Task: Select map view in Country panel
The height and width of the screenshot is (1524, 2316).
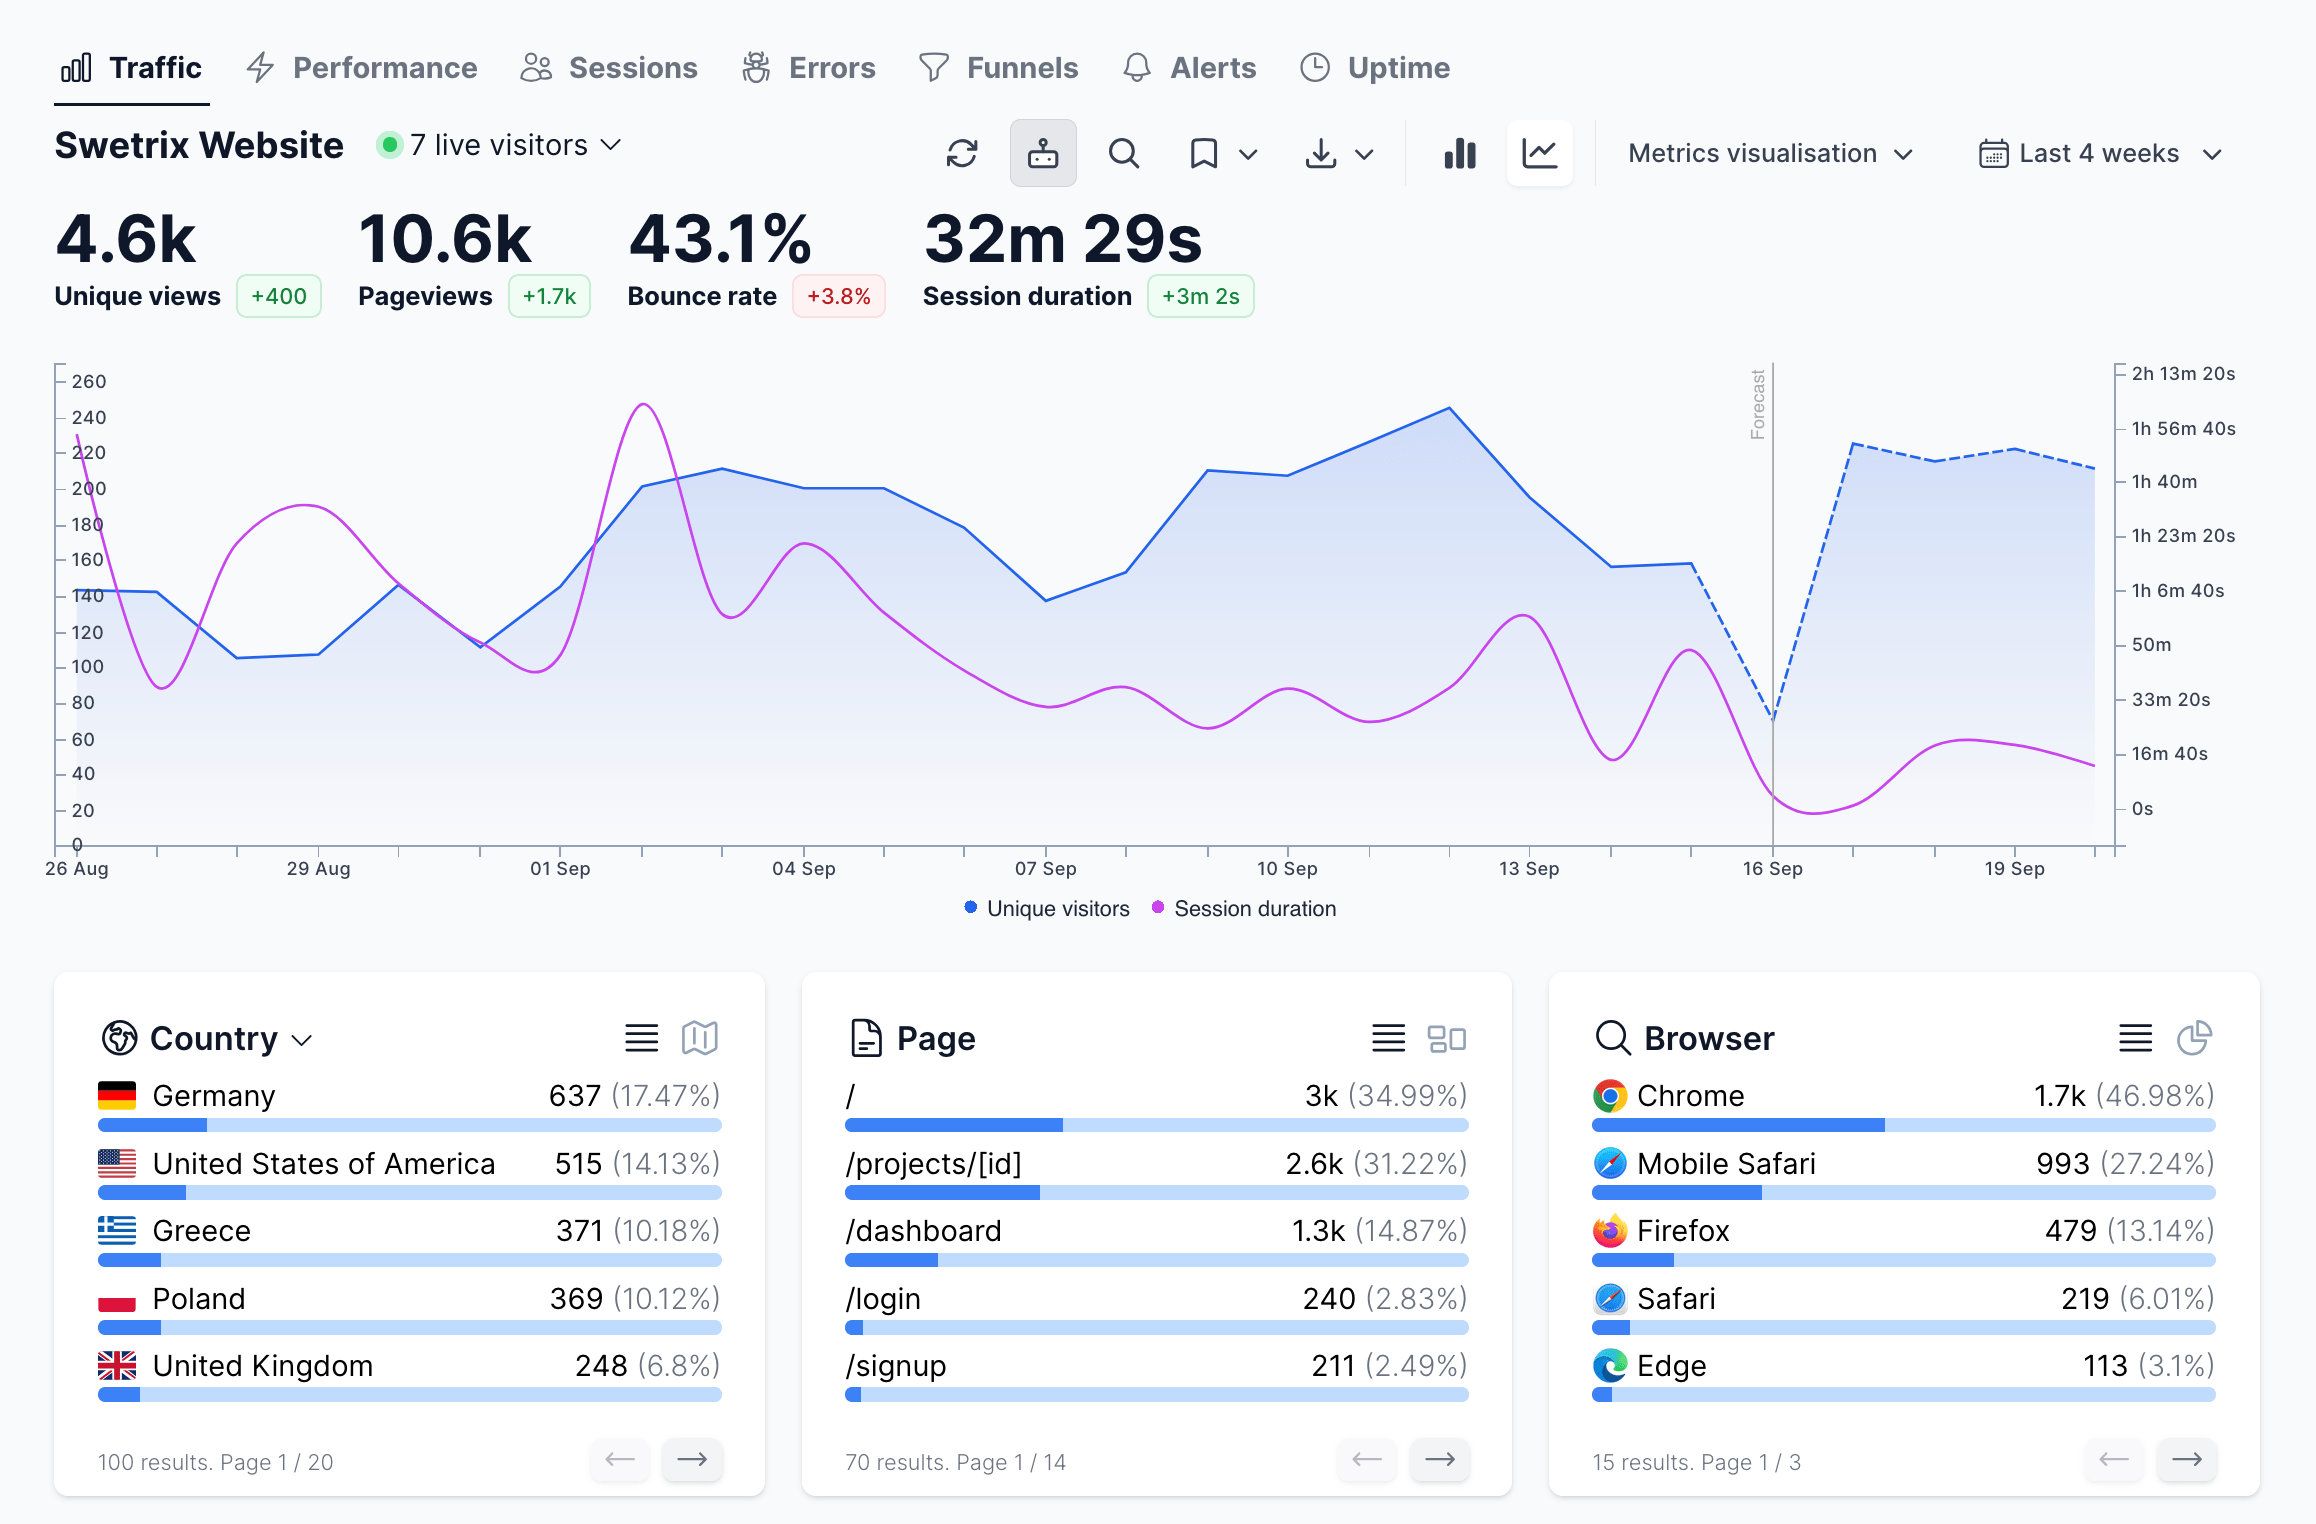Action: (x=700, y=1038)
